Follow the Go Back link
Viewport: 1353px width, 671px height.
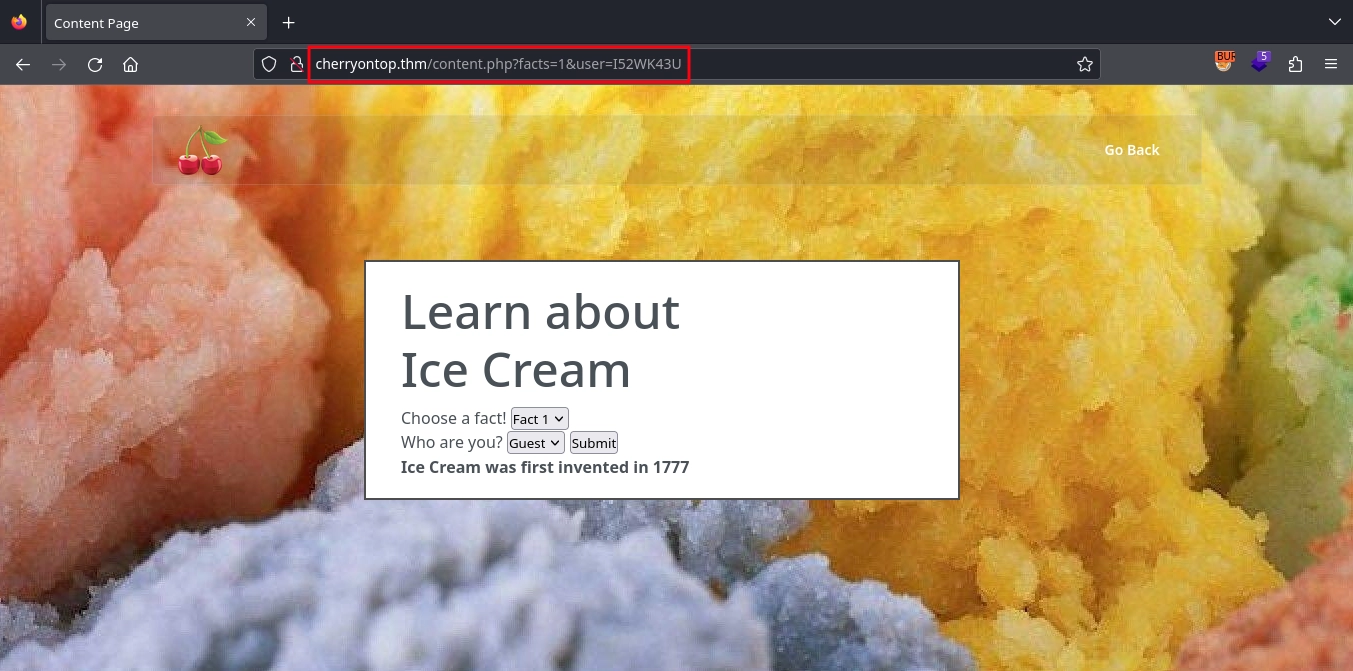coord(1132,150)
